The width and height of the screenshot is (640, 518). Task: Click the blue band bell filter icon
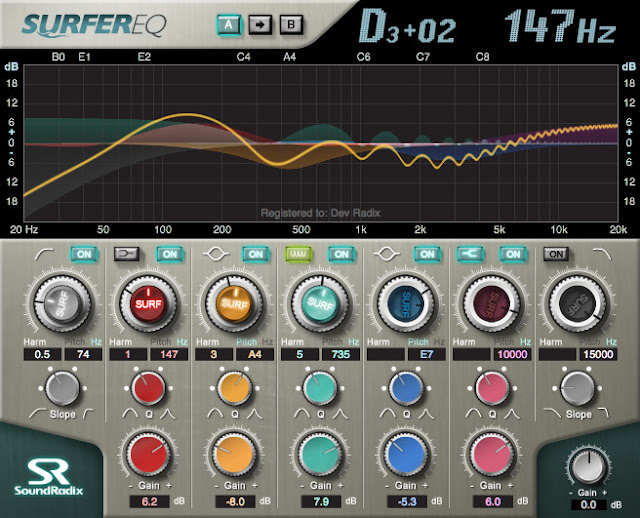pyautogui.click(x=387, y=254)
